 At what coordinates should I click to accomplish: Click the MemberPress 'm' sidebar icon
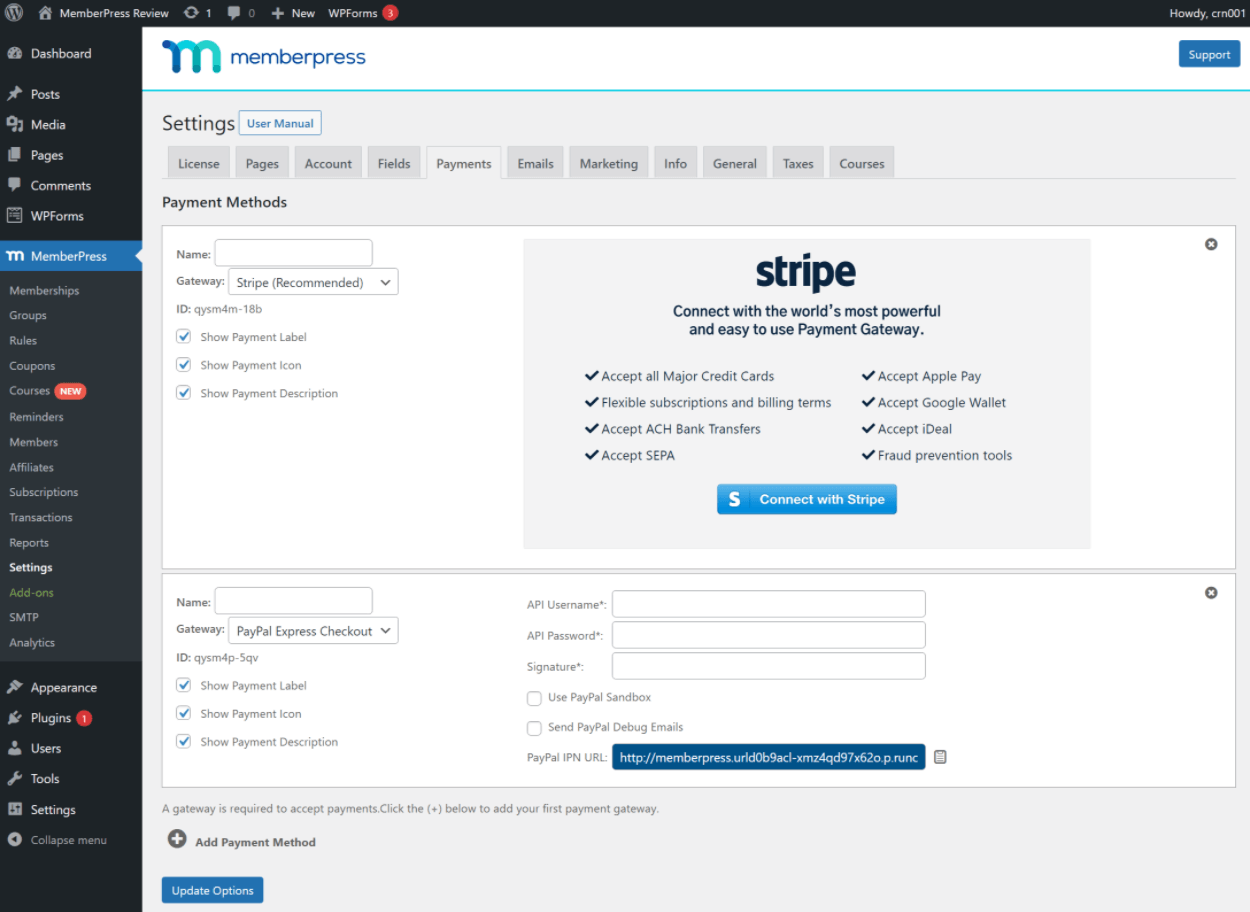click(15, 256)
